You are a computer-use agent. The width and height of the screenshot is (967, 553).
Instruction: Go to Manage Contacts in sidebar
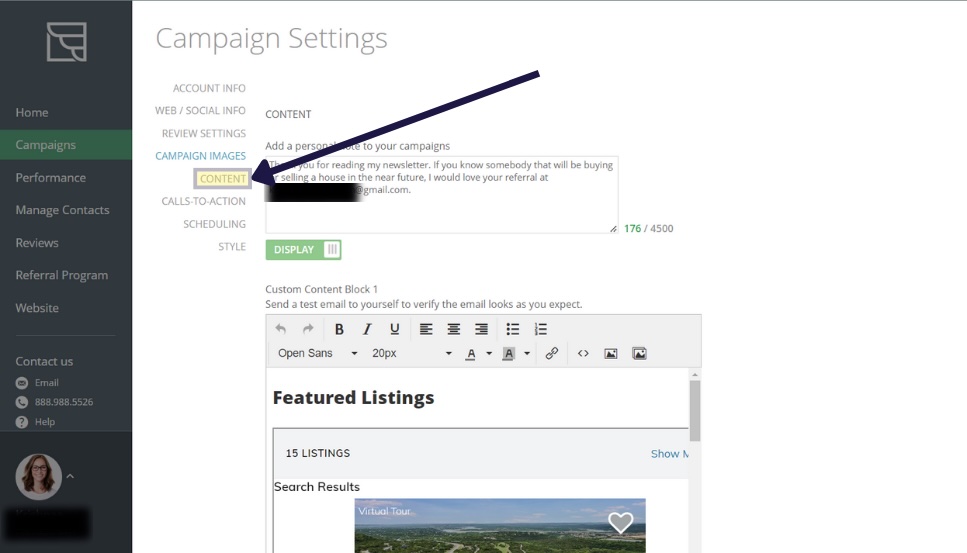point(62,210)
